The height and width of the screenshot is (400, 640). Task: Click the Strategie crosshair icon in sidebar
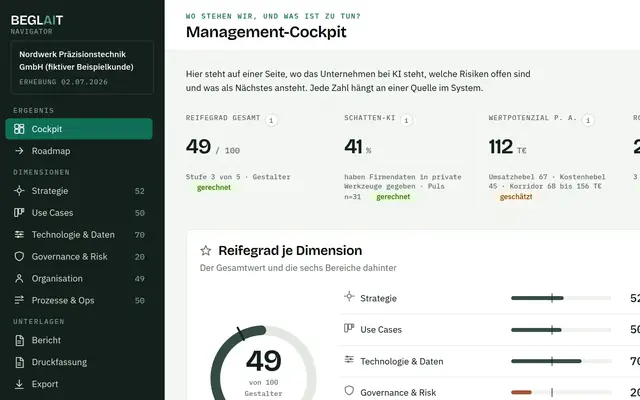pos(19,191)
